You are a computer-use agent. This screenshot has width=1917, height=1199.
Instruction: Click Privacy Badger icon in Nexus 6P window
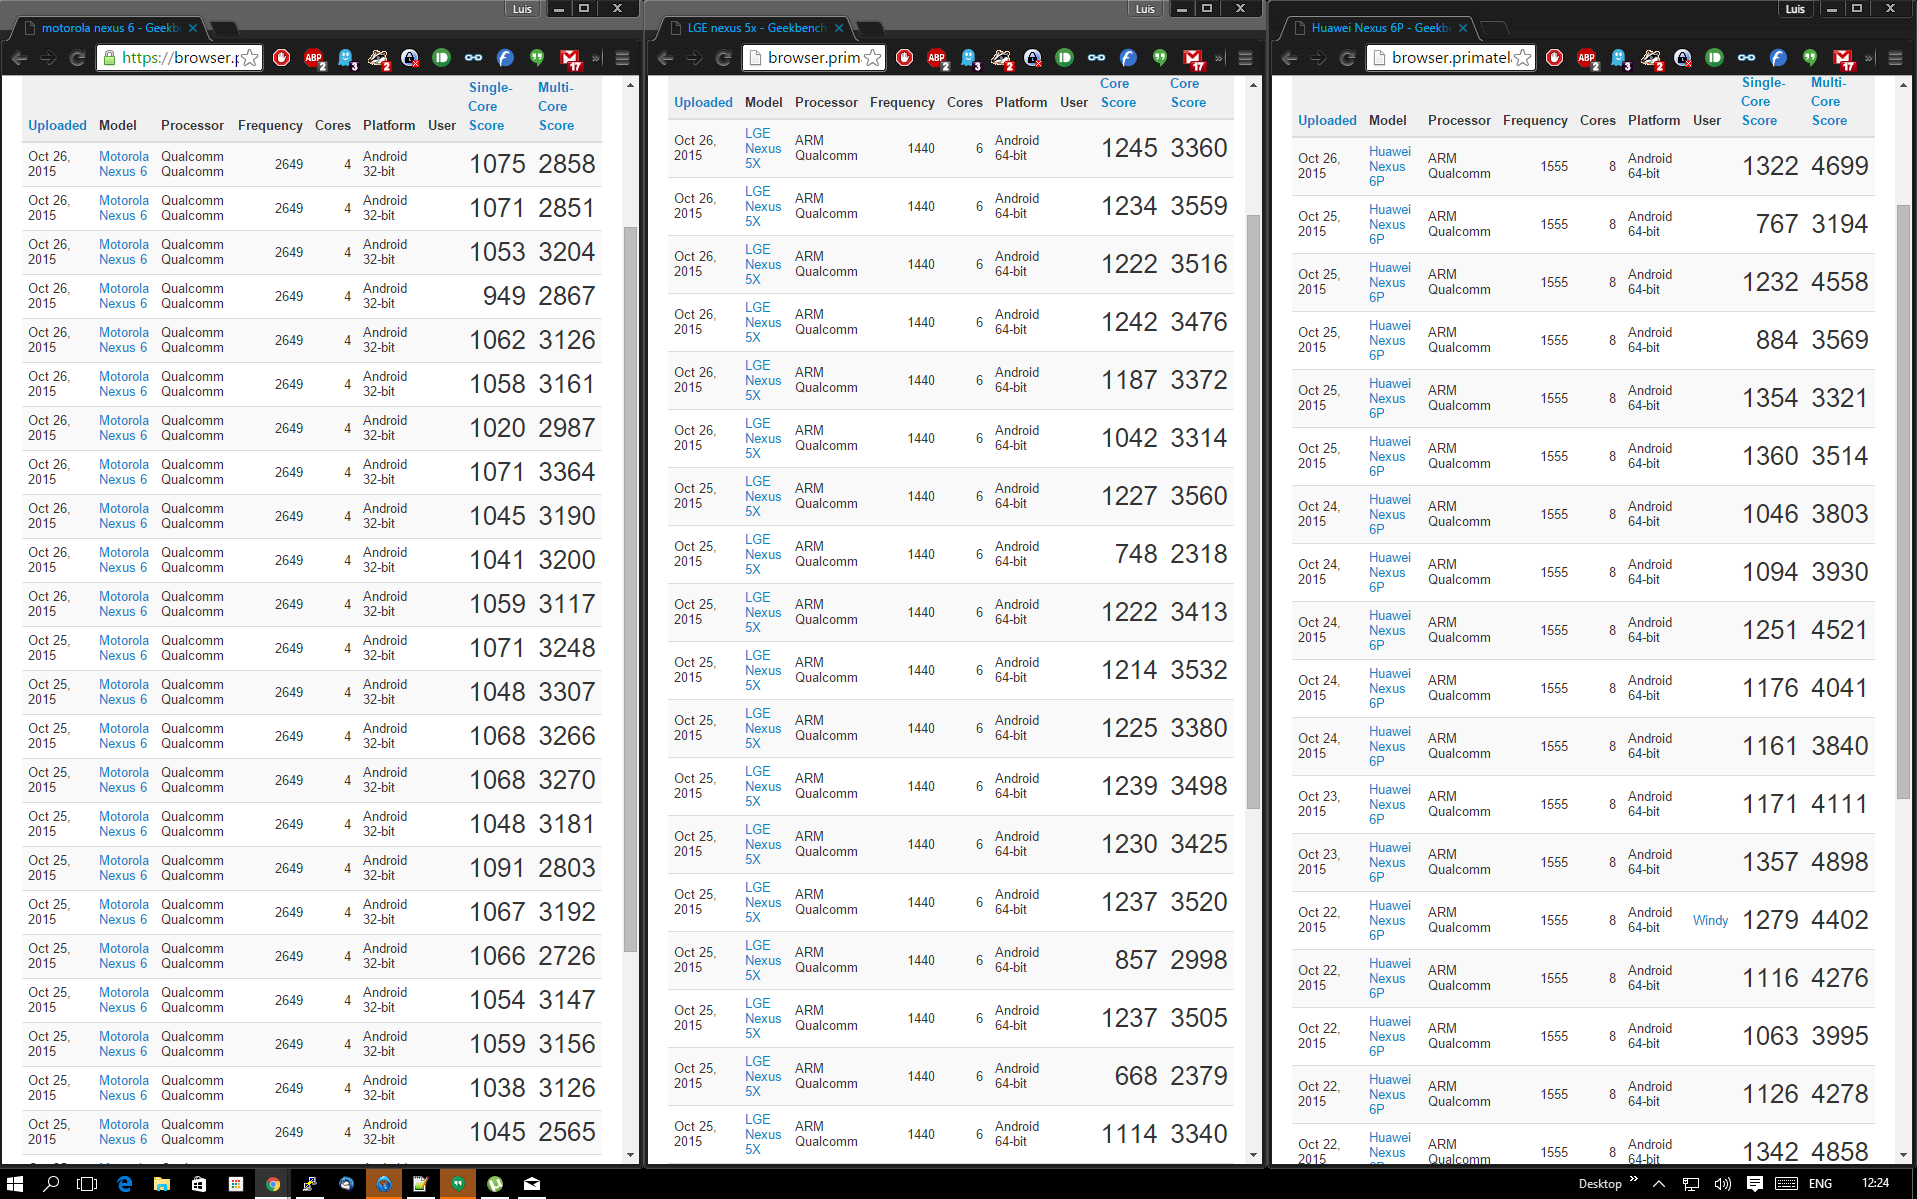click(x=1651, y=58)
